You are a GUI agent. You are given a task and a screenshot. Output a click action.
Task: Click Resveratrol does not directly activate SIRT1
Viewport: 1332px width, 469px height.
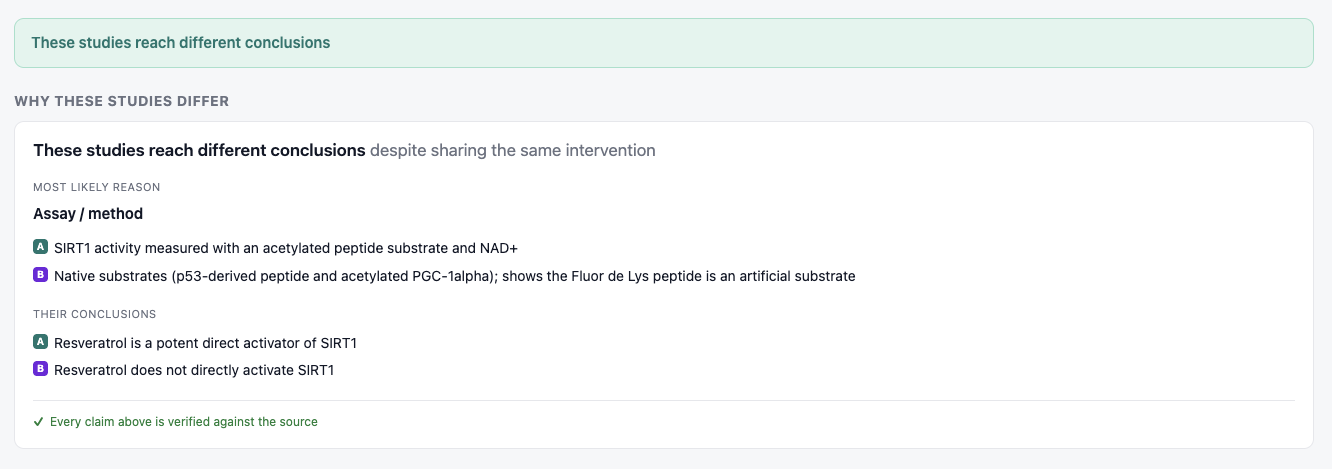click(x=194, y=370)
